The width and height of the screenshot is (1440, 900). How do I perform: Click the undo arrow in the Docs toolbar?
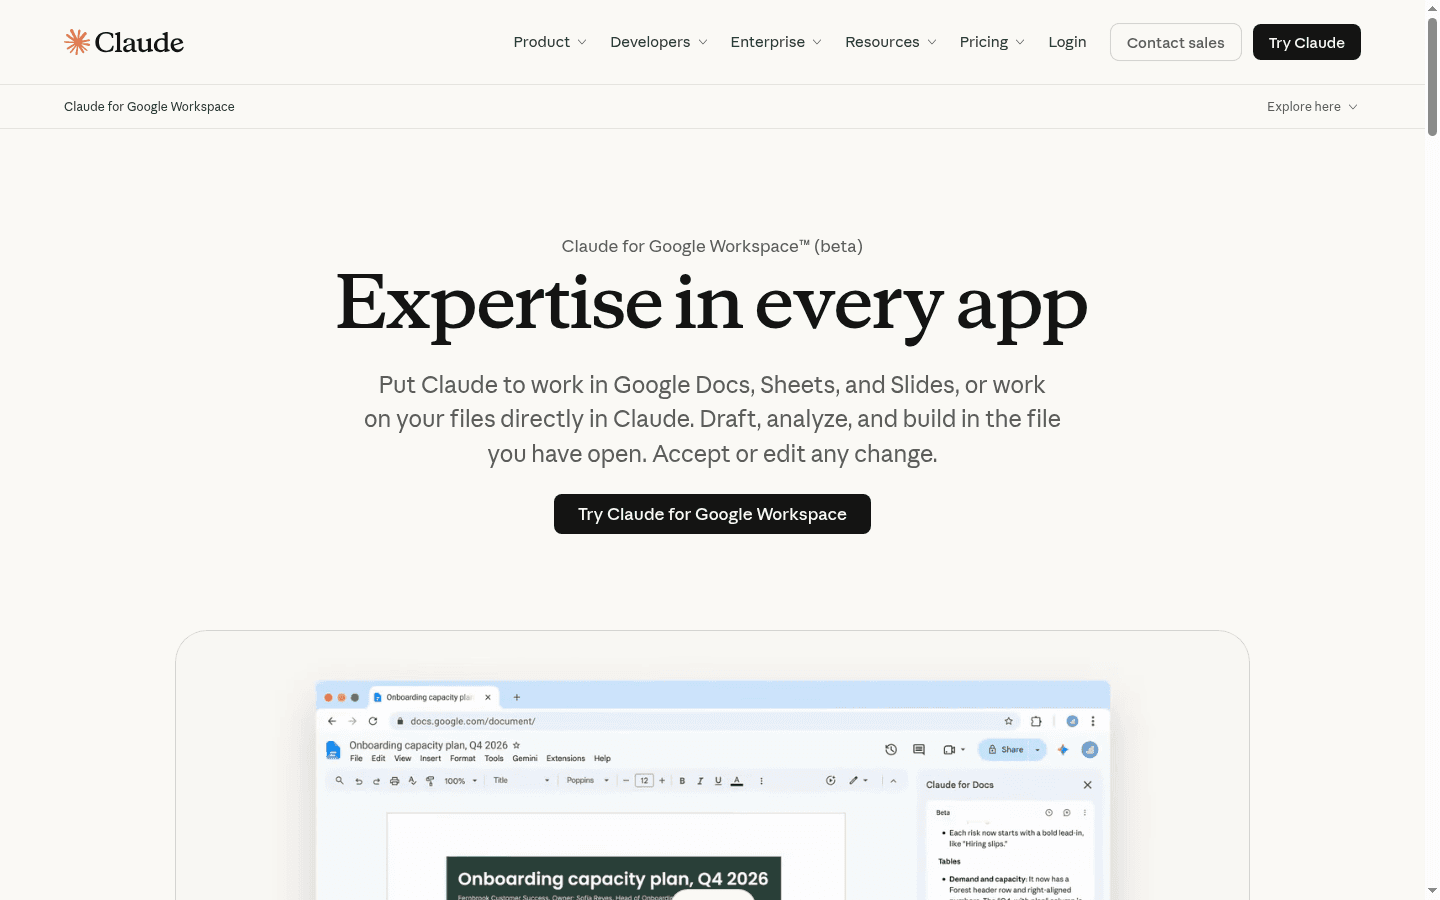358,781
